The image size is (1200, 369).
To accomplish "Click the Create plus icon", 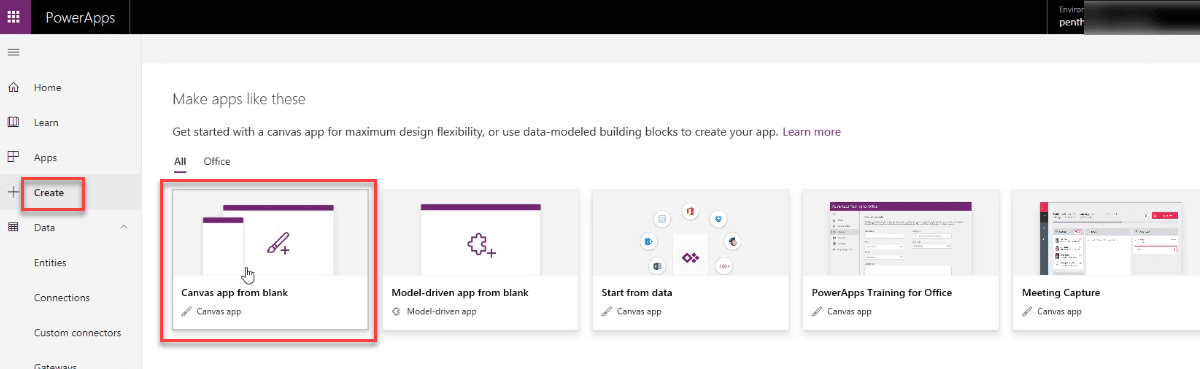I will click(x=14, y=192).
